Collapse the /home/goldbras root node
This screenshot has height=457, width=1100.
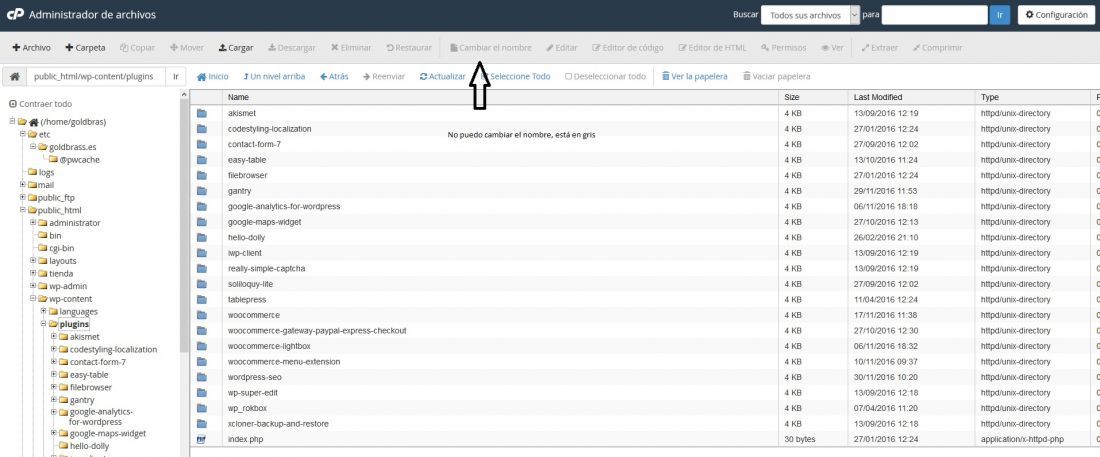[12, 121]
